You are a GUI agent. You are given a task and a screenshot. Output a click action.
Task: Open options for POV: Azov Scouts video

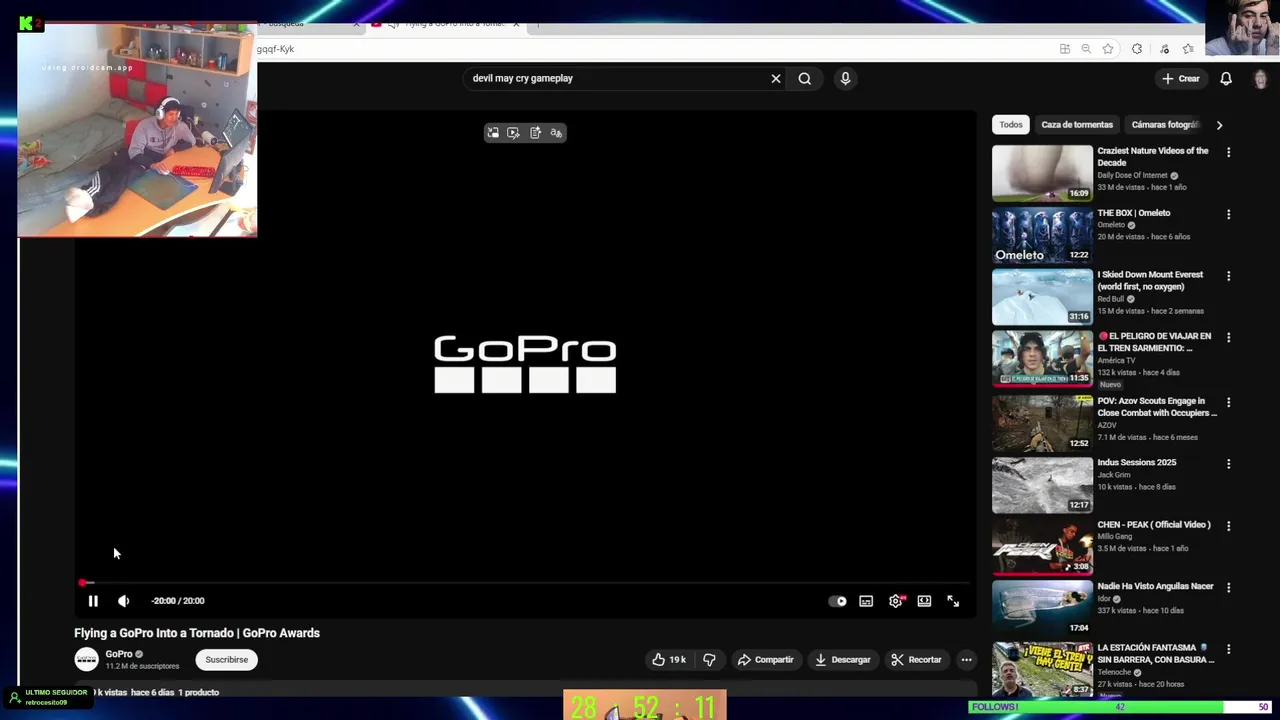[1229, 402]
